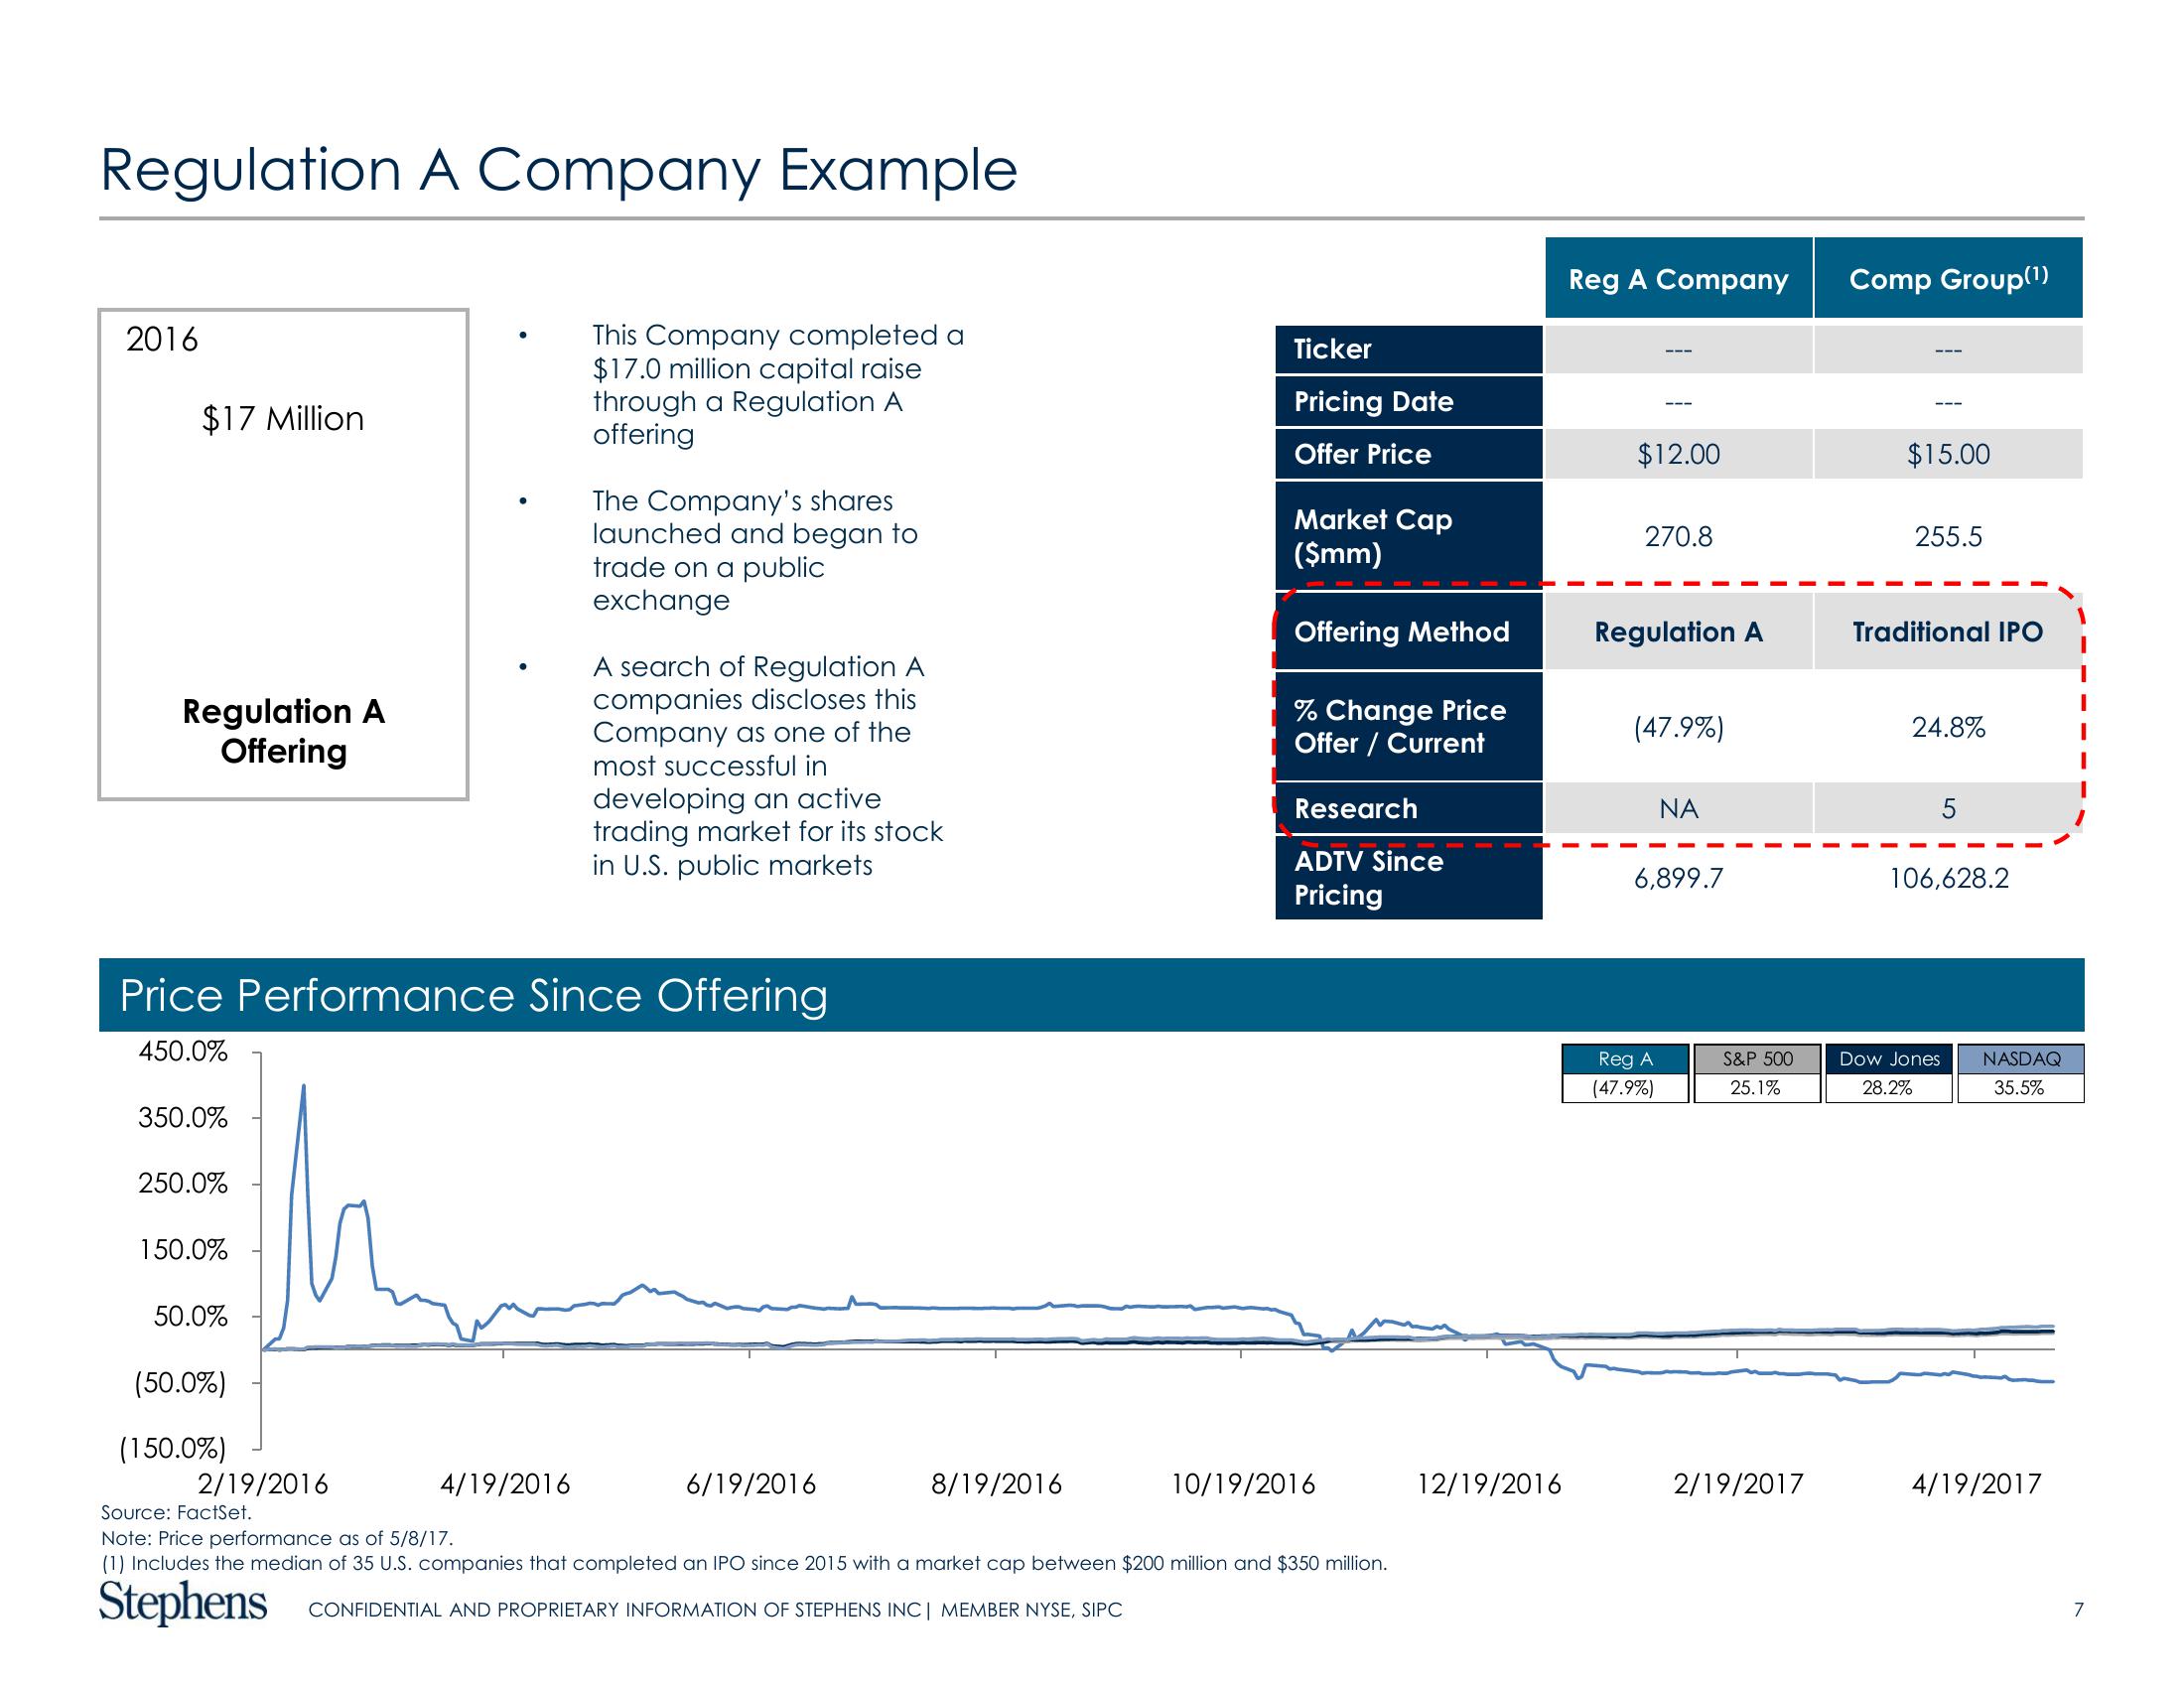Select the (47.9%) value in the table
The height and width of the screenshot is (1688, 2184).
pos(1678,727)
